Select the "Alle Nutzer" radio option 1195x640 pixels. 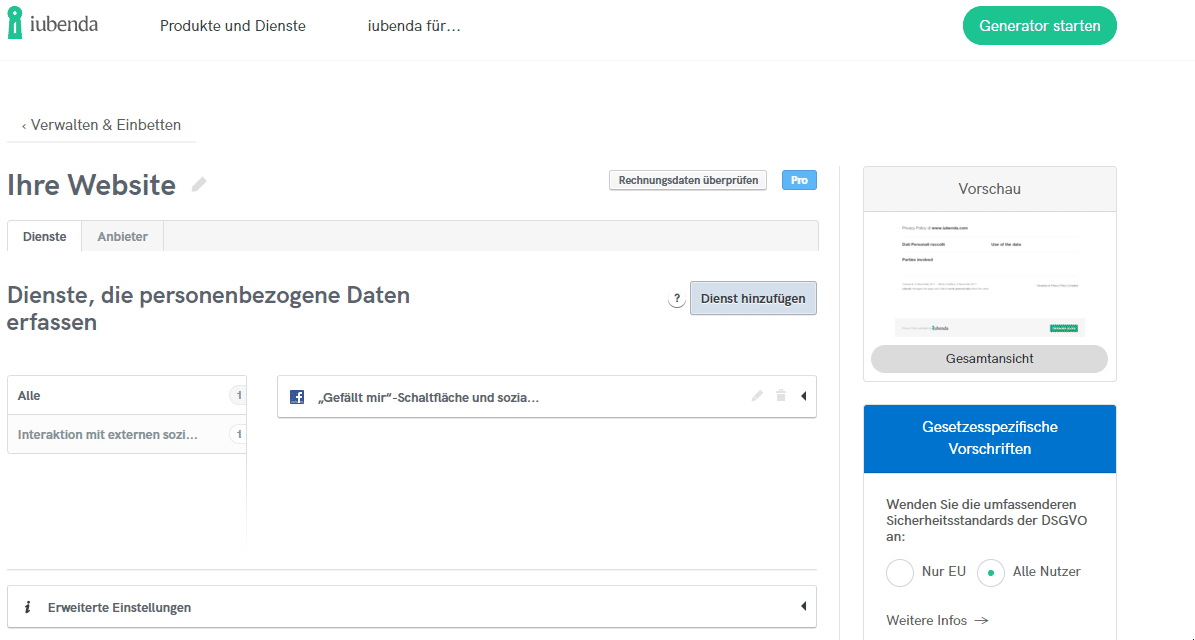991,572
